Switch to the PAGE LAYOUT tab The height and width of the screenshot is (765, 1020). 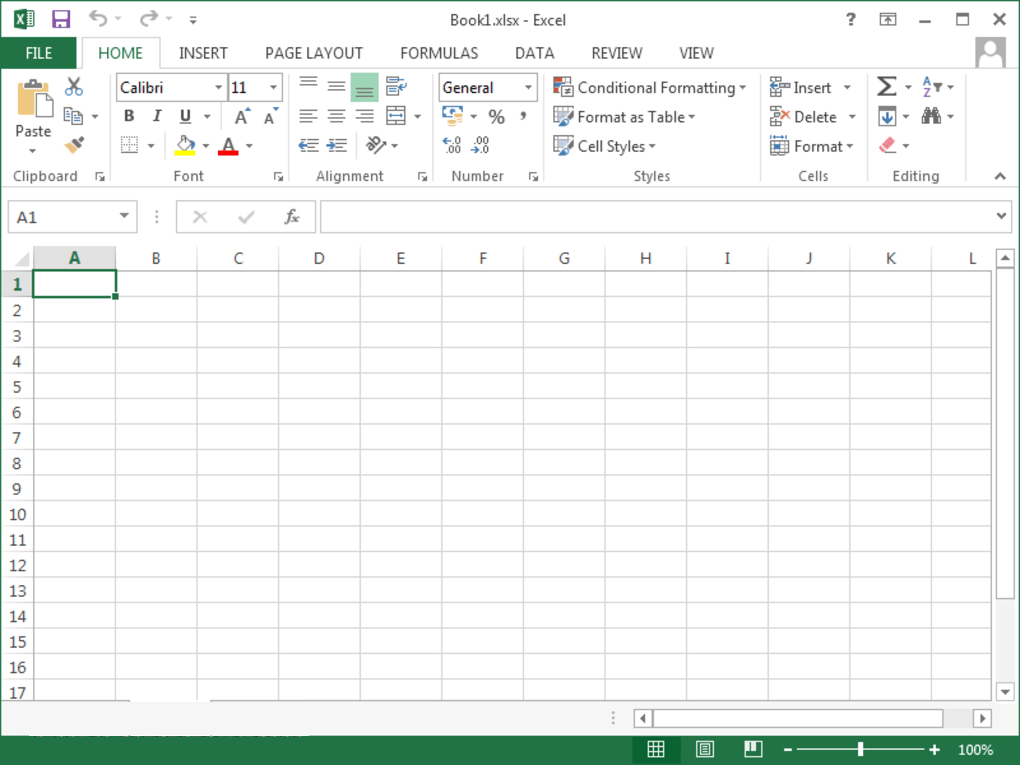click(313, 53)
